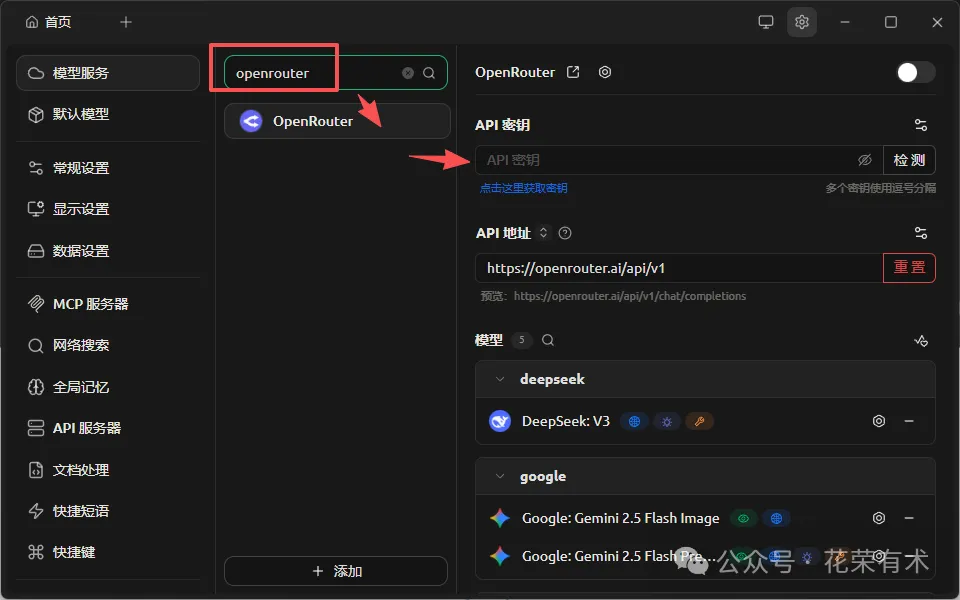Open Gemini 2.5 Flash Image settings gear
The height and width of the screenshot is (600, 960).
pos(879,518)
